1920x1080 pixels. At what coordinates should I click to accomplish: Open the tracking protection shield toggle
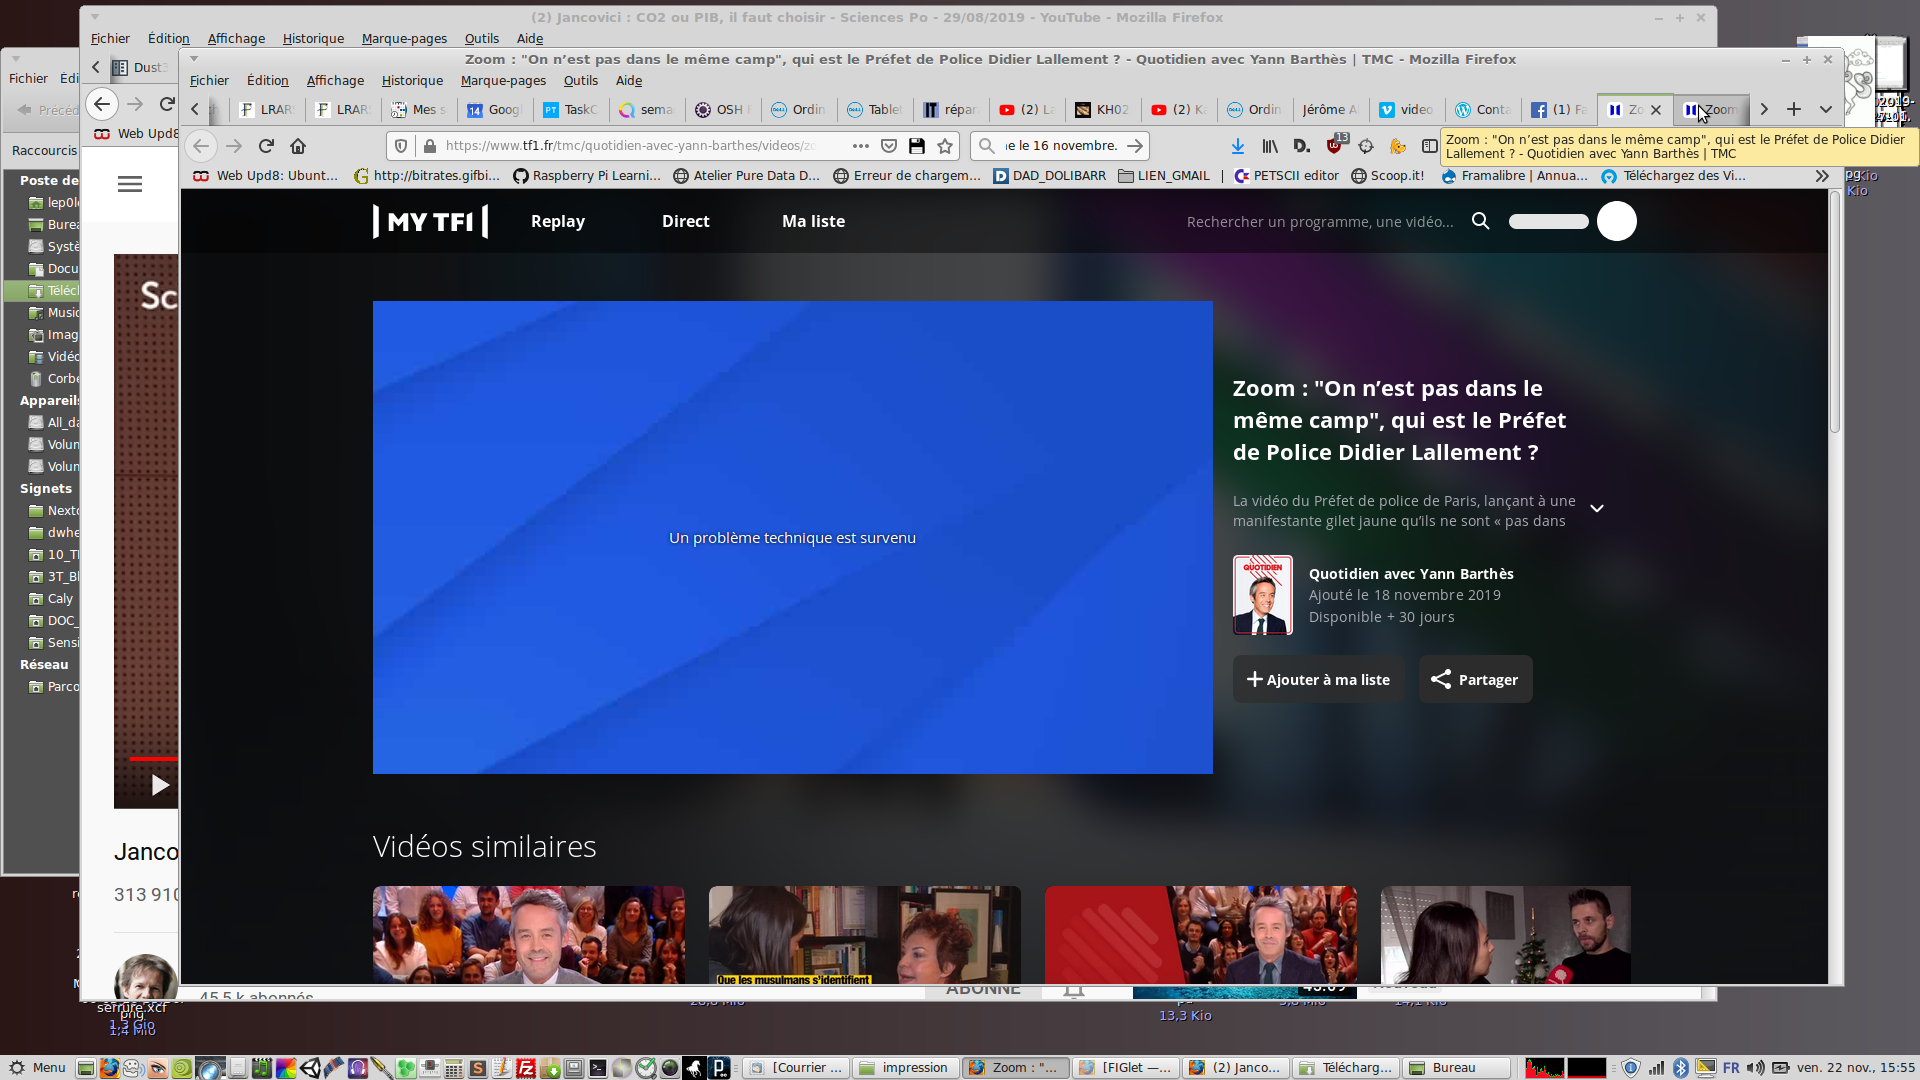pos(401,146)
